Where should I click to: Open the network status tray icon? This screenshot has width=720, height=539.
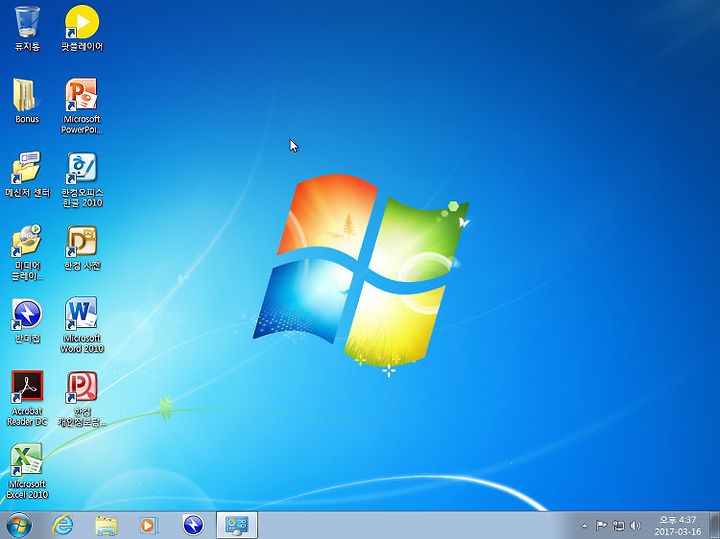click(x=619, y=525)
